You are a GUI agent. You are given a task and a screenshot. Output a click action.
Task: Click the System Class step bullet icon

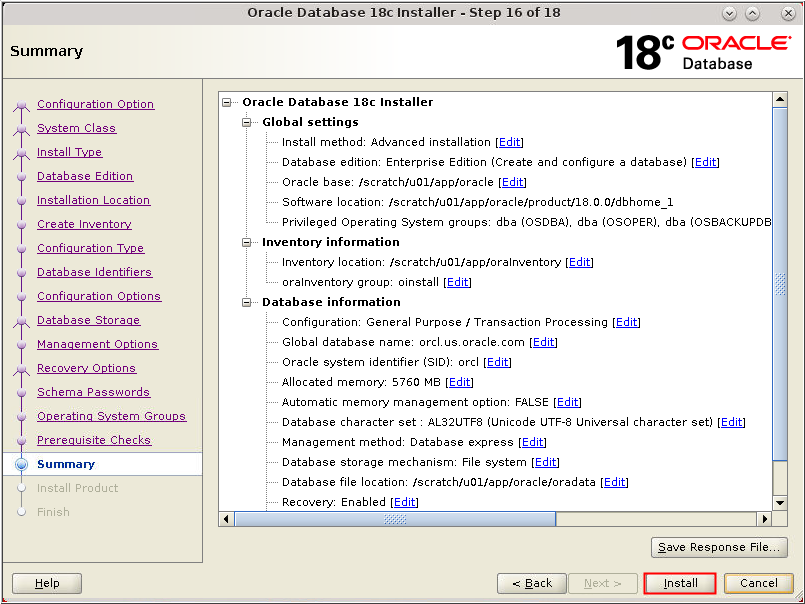pos(22,129)
